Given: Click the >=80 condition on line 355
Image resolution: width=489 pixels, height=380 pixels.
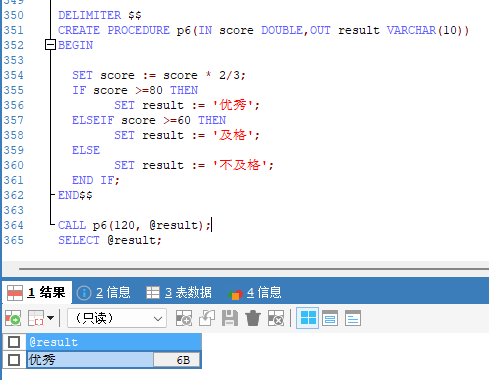Looking at the screenshot, I should tap(149, 90).
